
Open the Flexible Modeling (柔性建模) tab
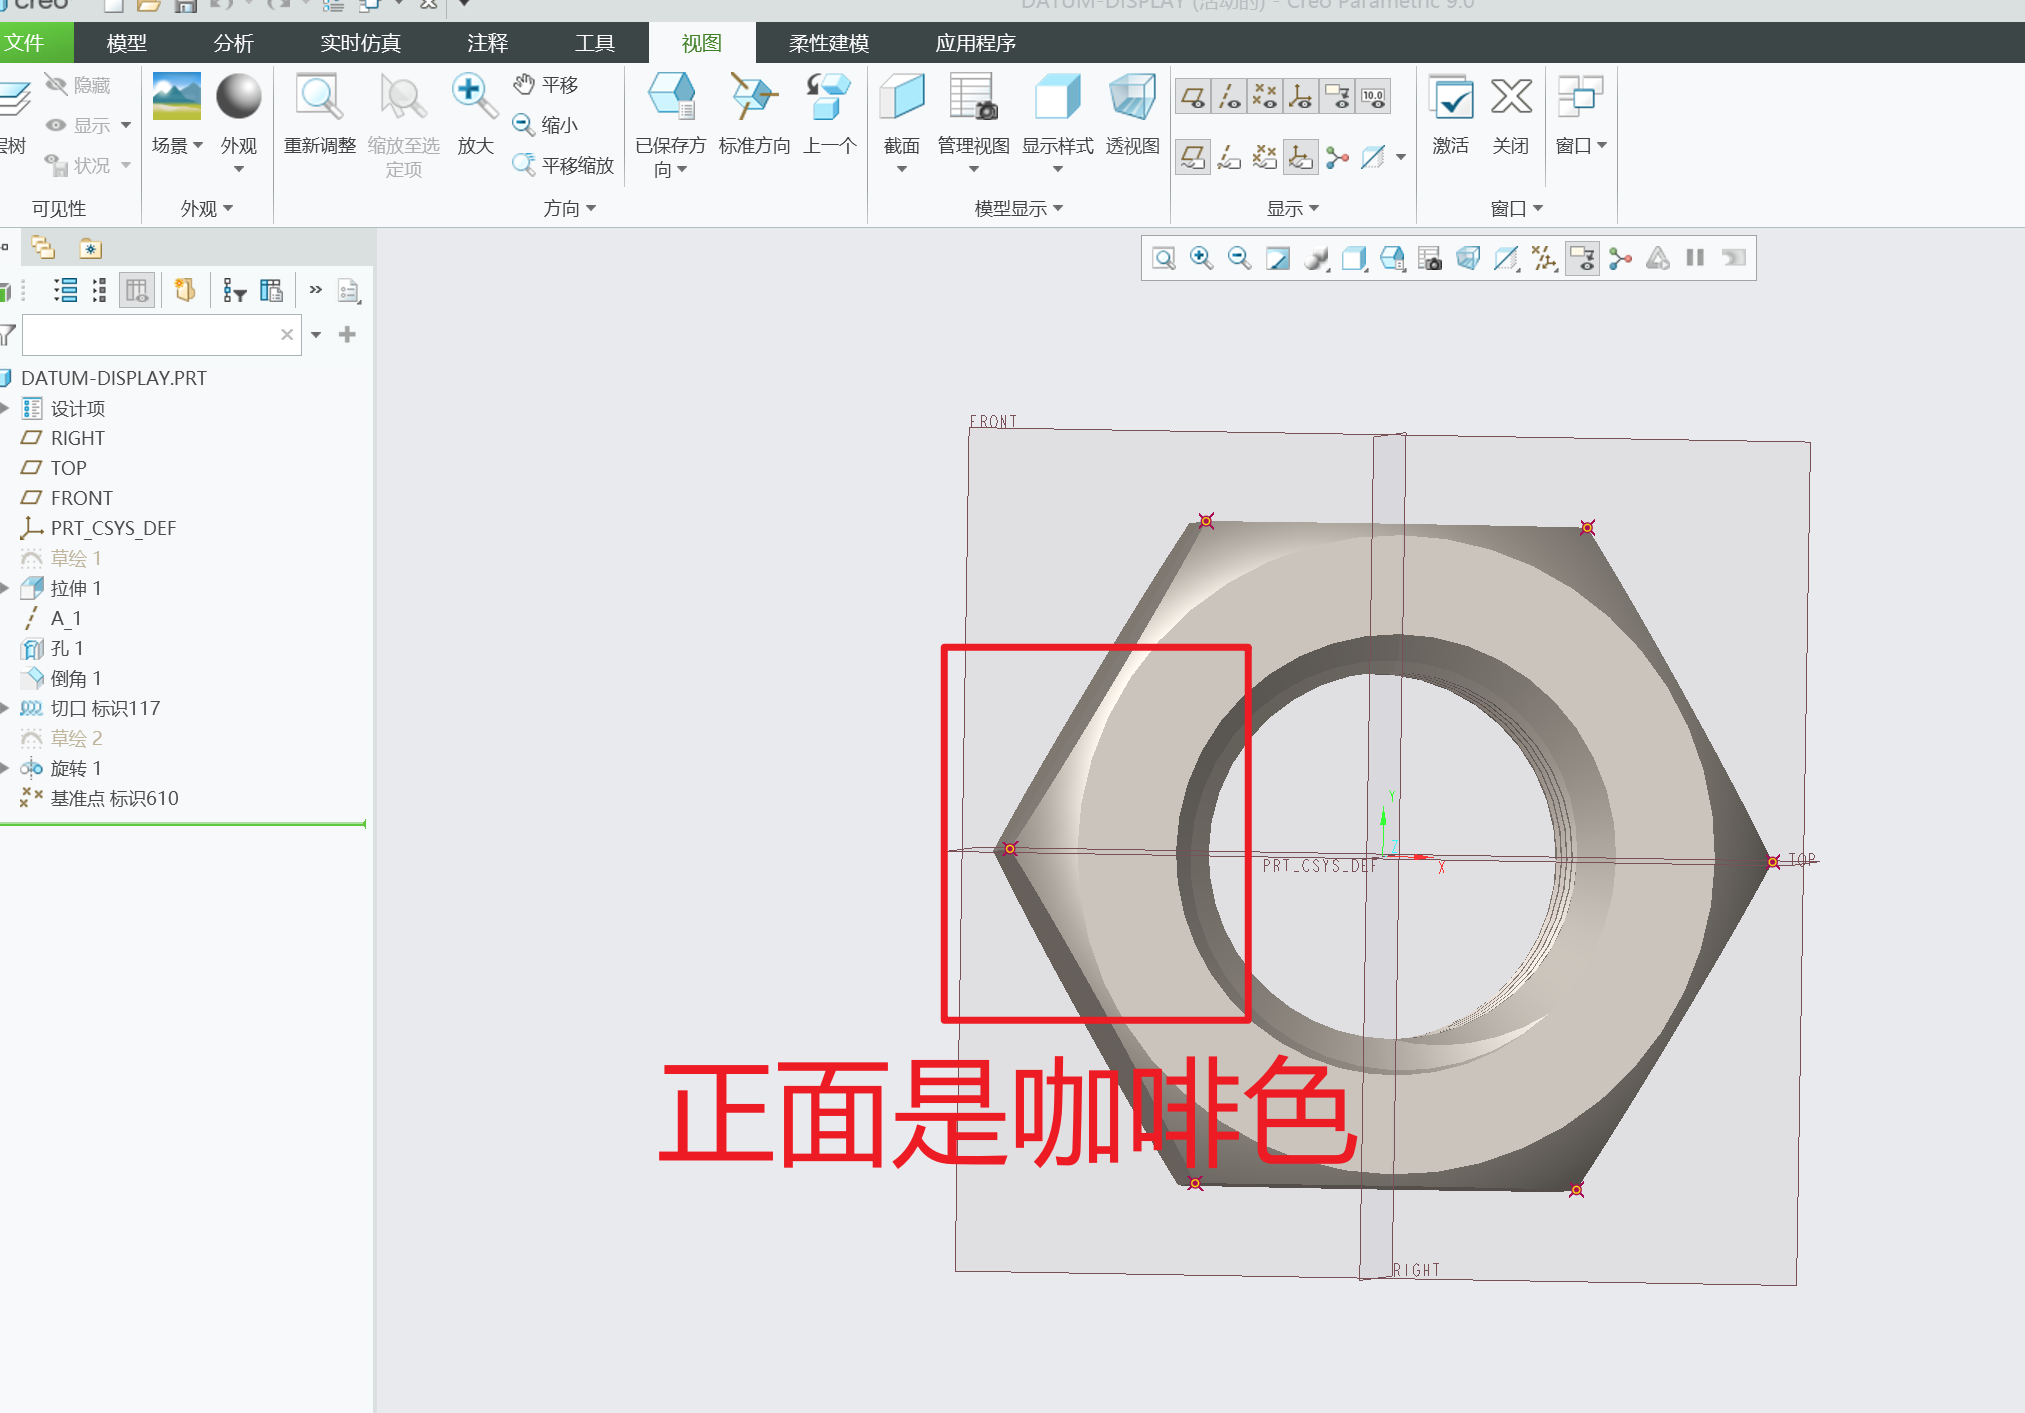[828, 43]
